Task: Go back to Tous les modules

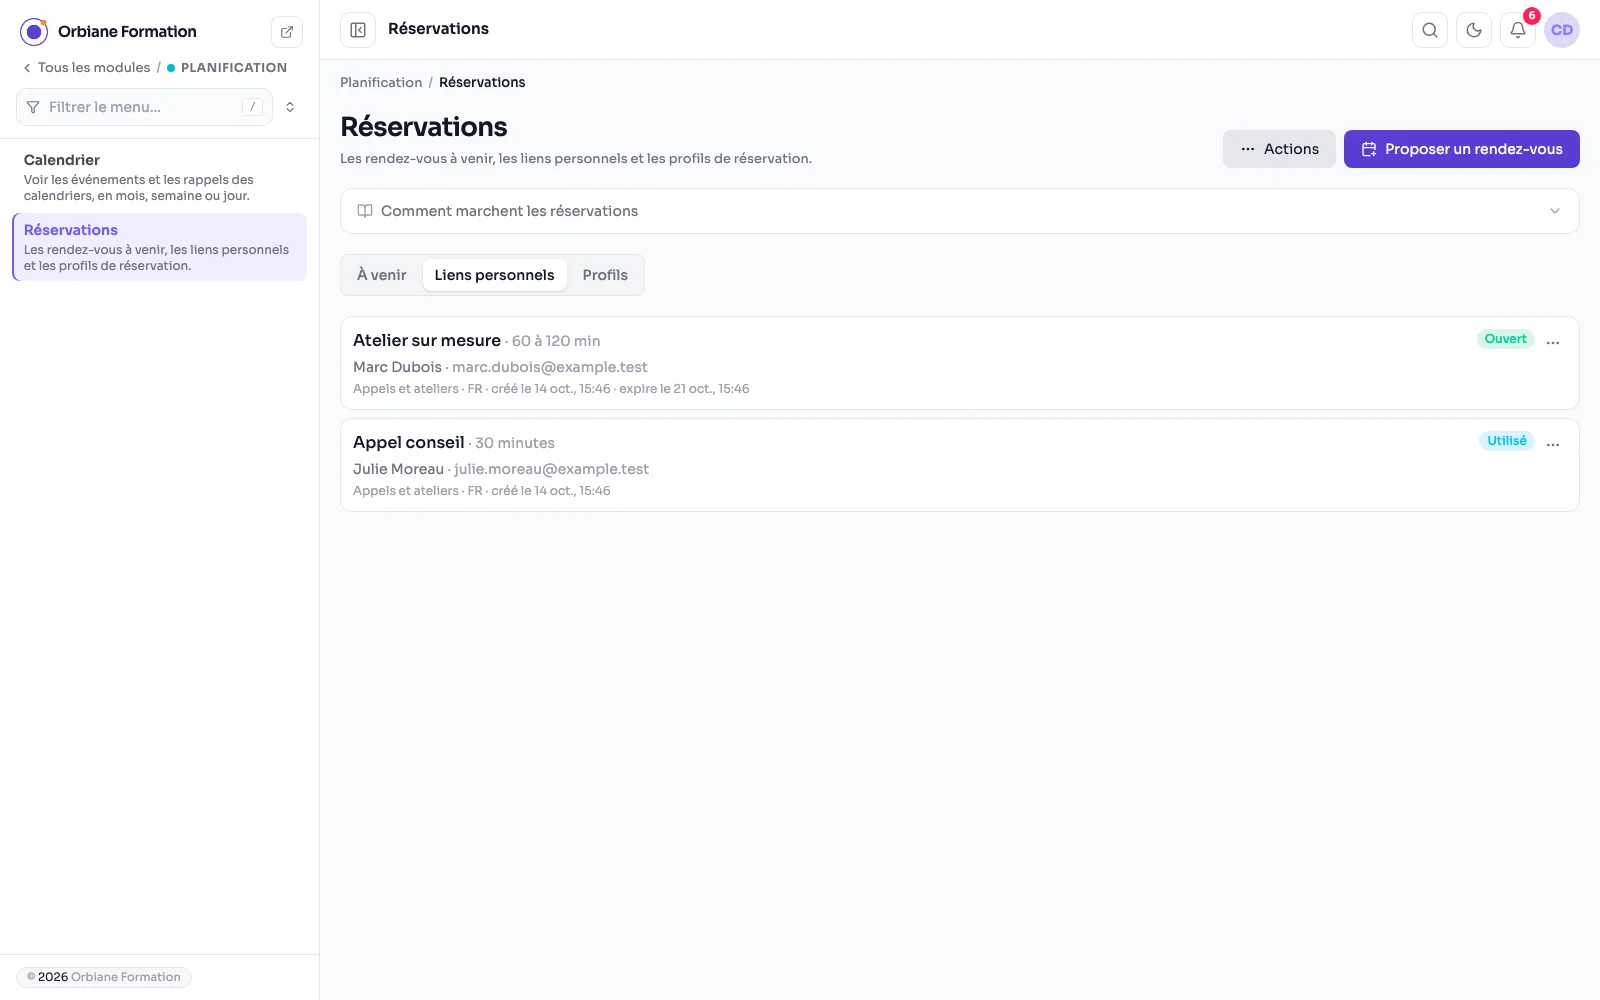Action: (86, 68)
